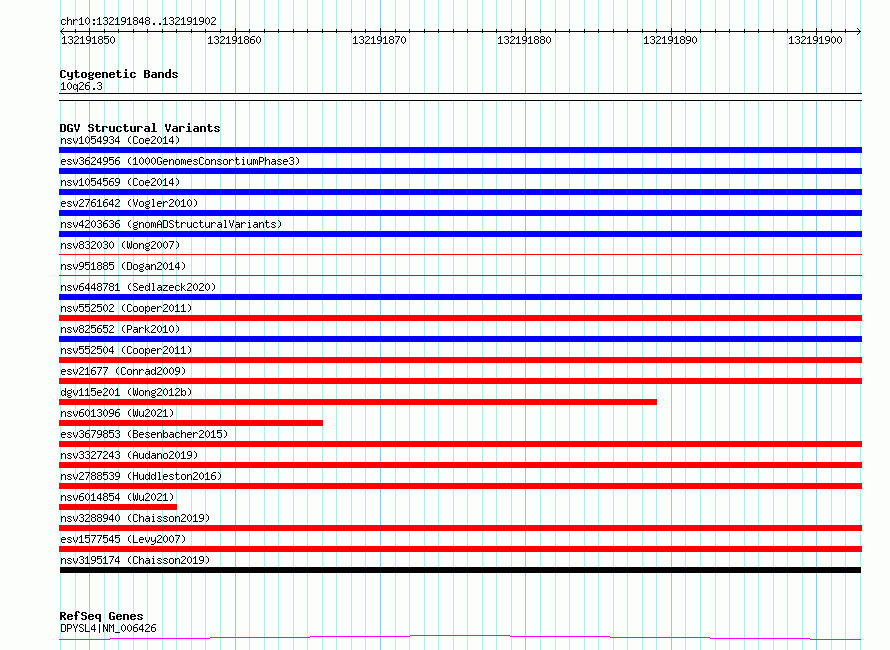Click the blue bar under nsv6448781
Screen dimensions: 890x650
point(460,297)
